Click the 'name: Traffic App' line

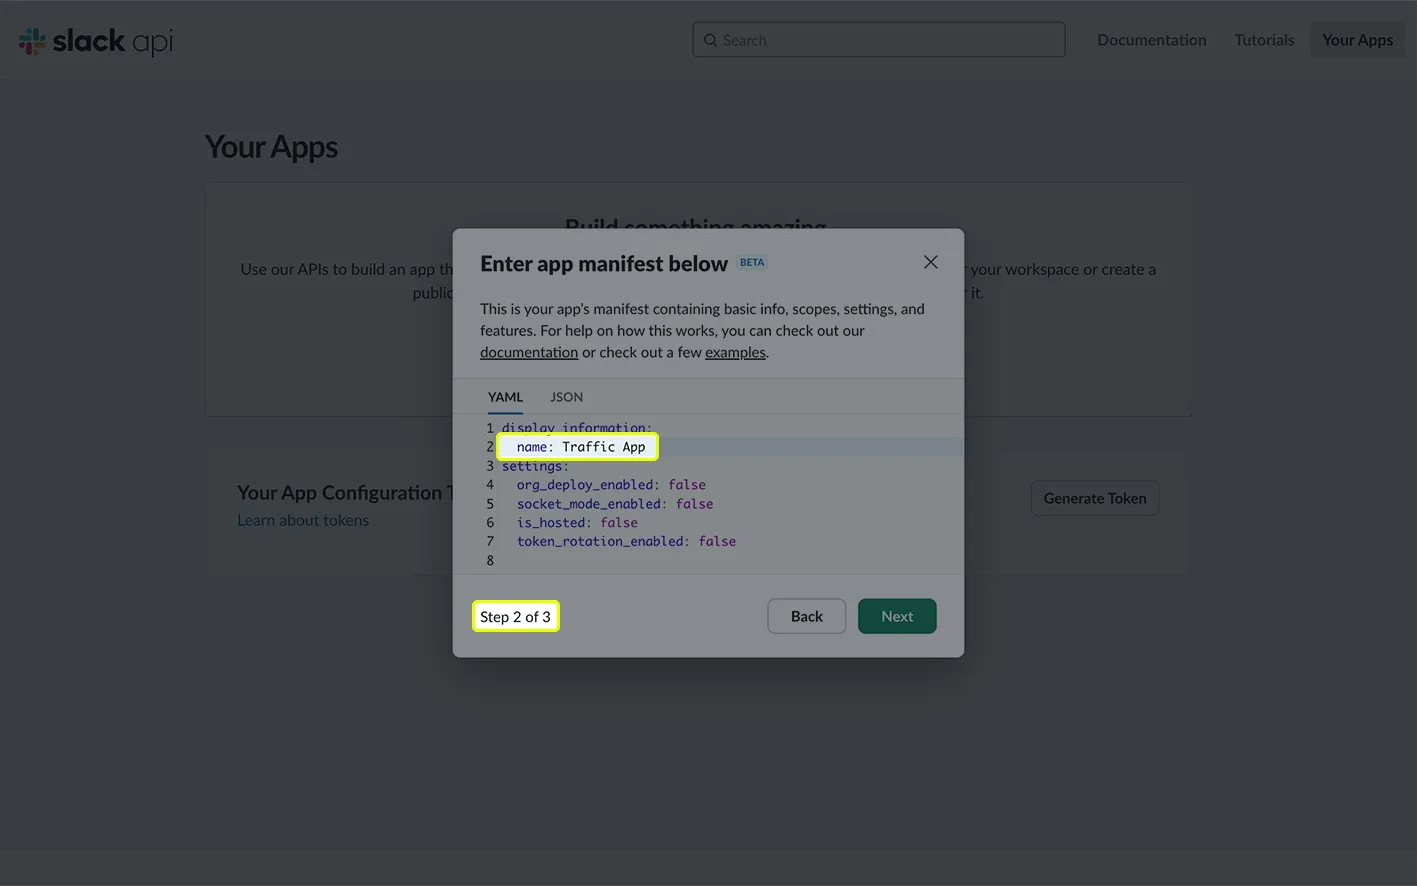point(581,447)
